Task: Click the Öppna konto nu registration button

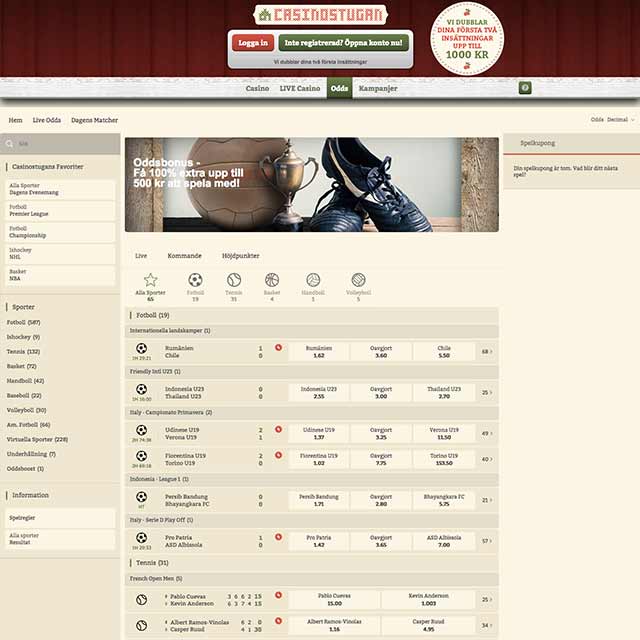Action: pos(343,43)
